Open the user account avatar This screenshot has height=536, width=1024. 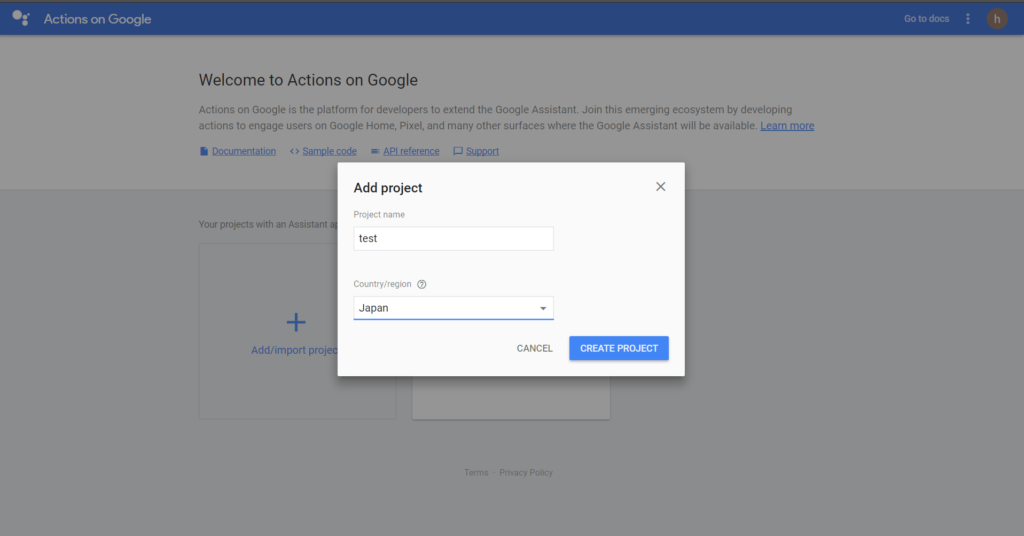(997, 19)
